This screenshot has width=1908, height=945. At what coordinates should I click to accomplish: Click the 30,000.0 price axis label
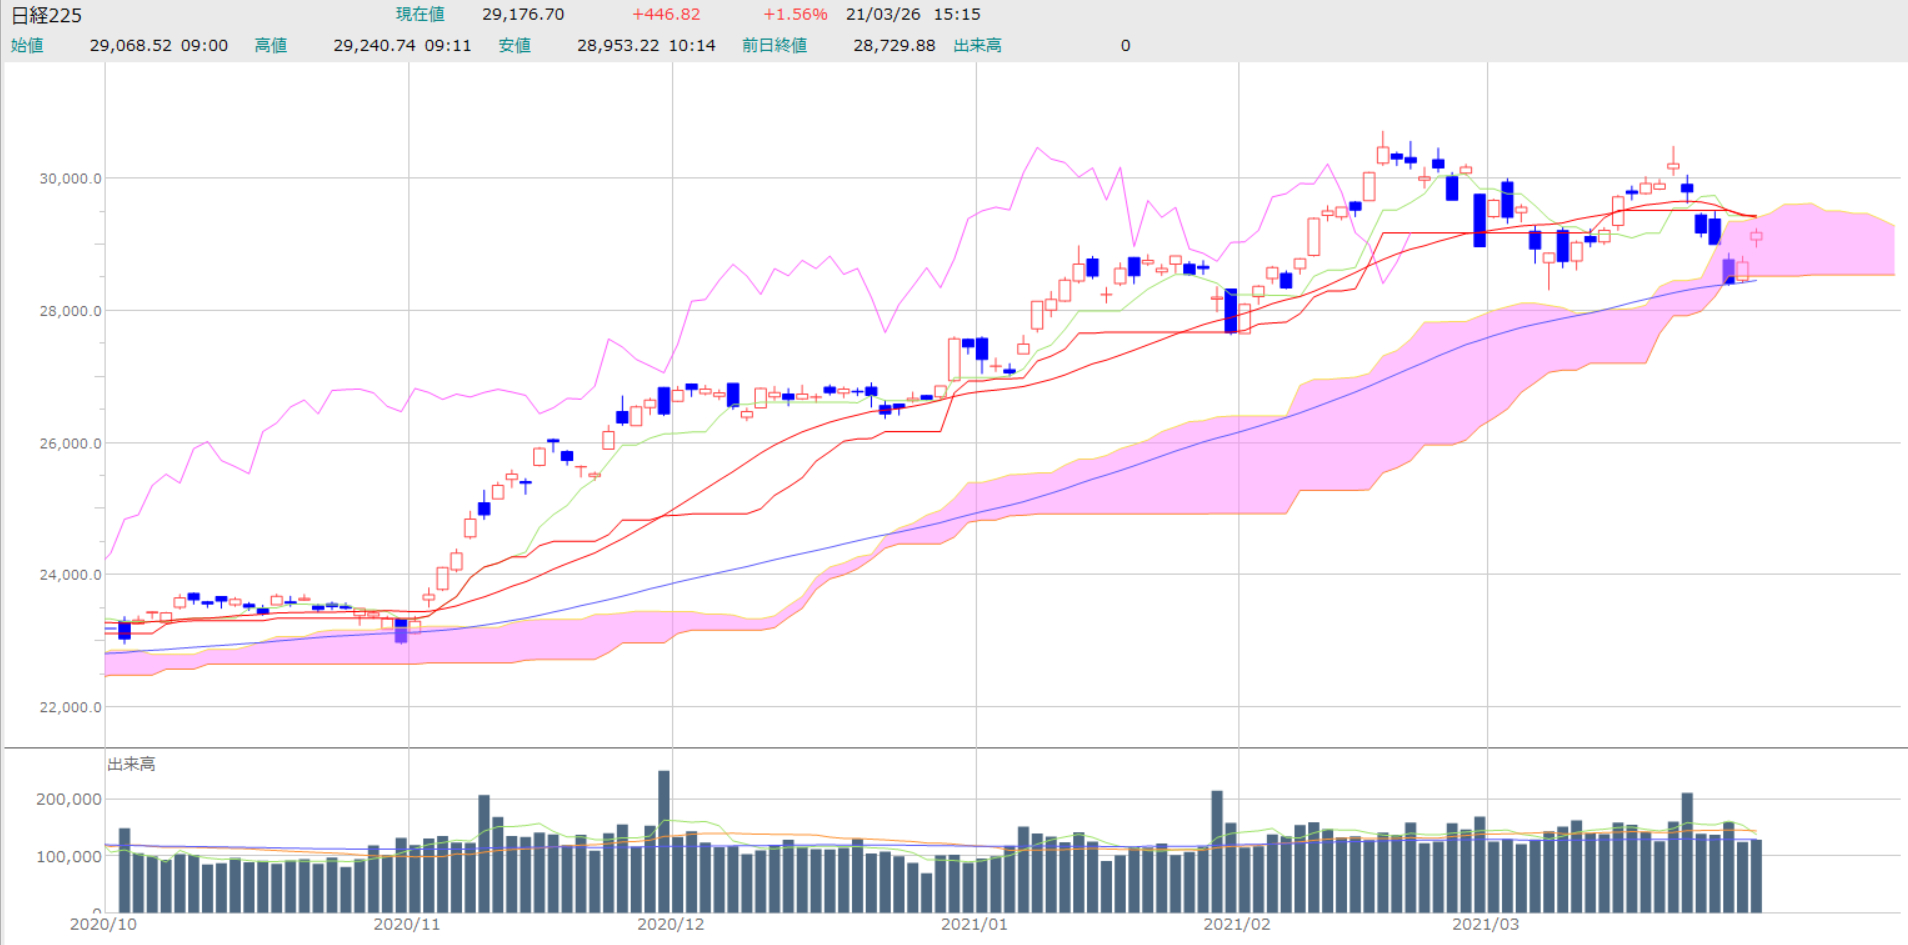[x=70, y=178]
